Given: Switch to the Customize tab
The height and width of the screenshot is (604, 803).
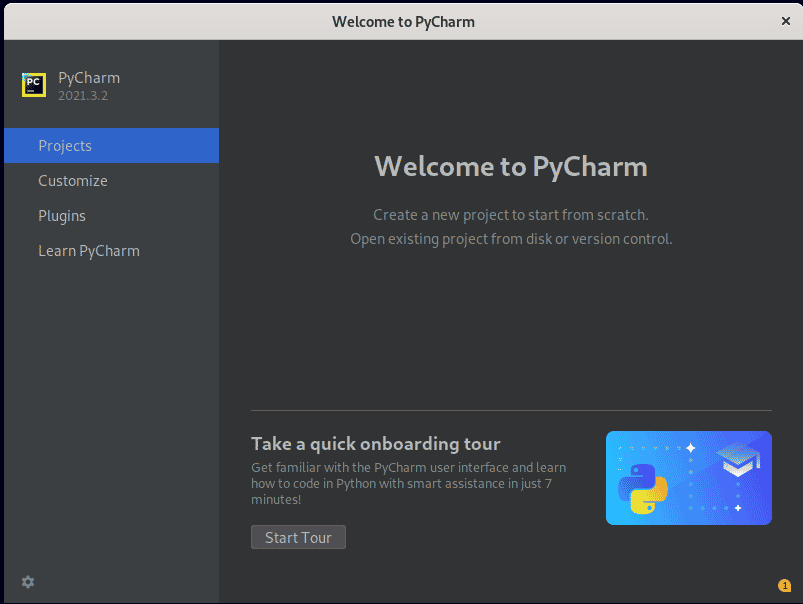Looking at the screenshot, I should click(112, 181).
